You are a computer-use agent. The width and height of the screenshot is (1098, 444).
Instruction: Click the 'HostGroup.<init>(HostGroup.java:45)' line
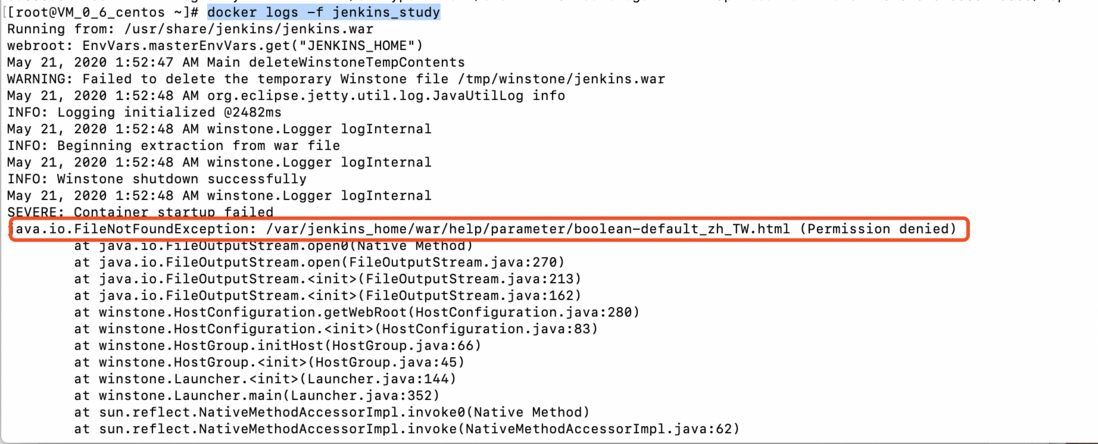269,362
